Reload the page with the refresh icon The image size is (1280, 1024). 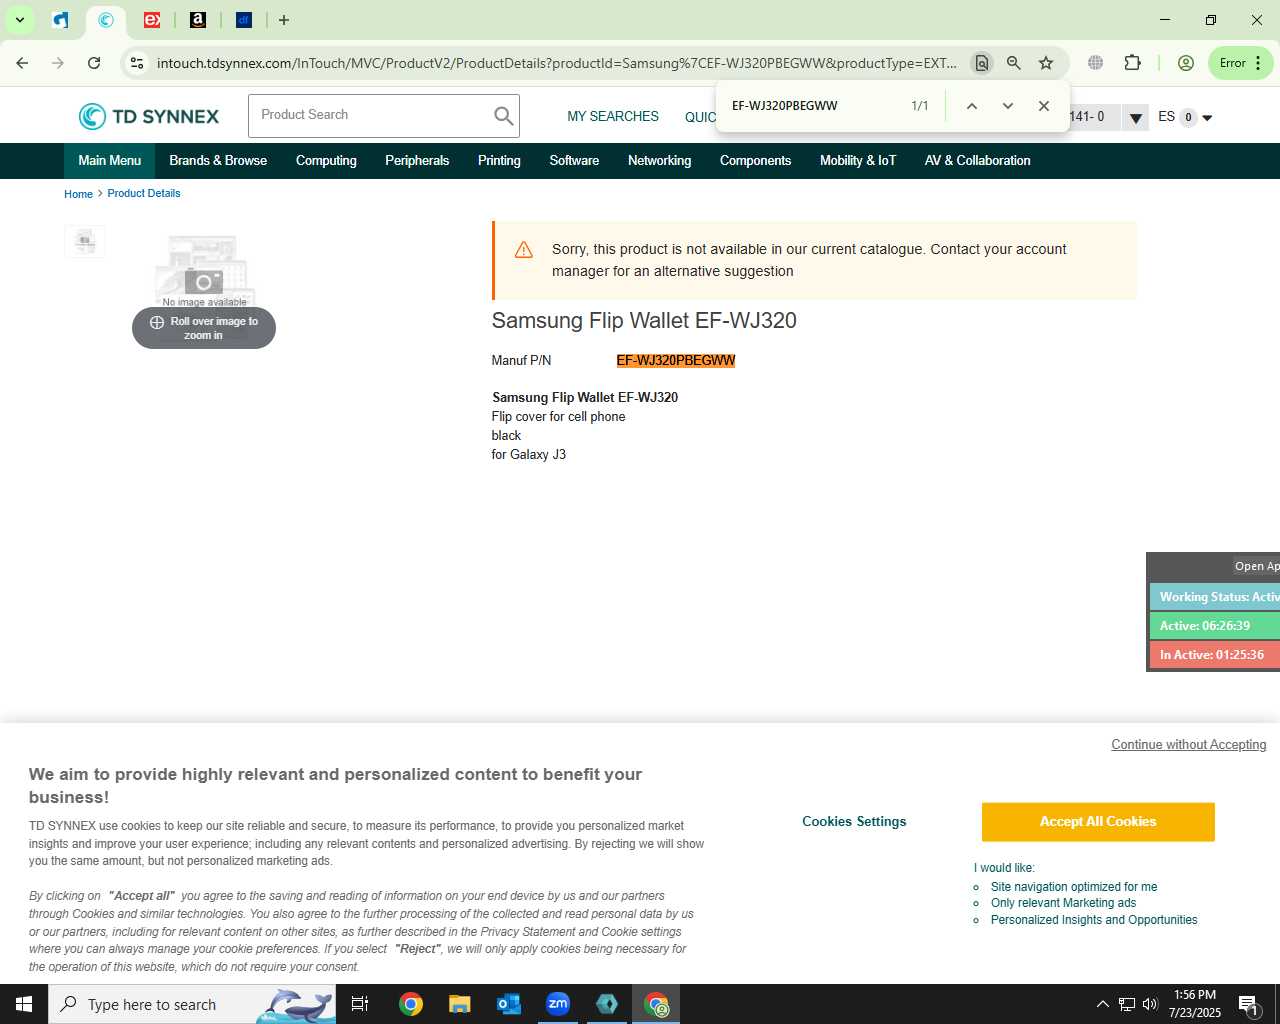(94, 63)
